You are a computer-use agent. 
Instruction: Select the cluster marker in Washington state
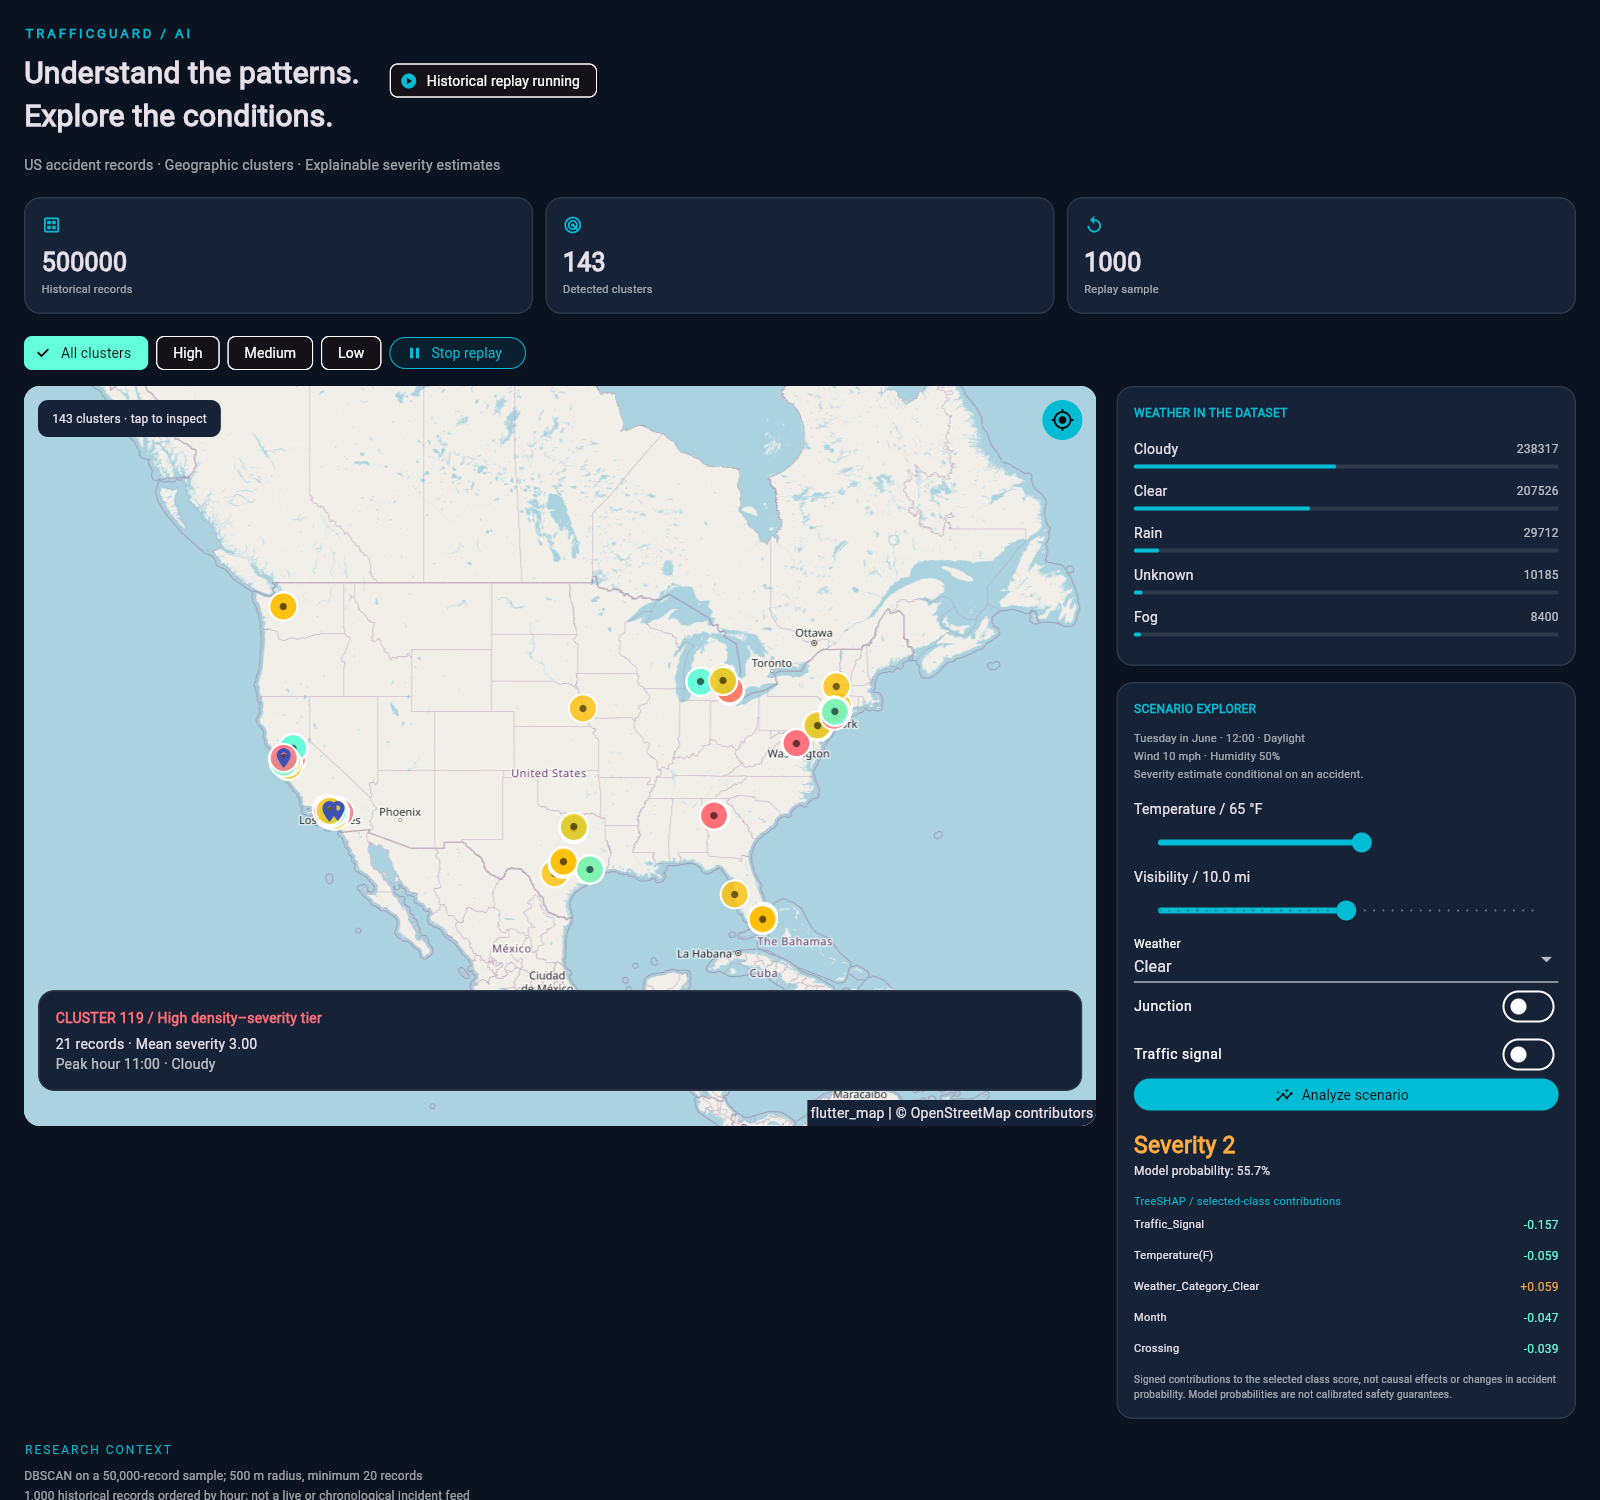click(x=283, y=606)
